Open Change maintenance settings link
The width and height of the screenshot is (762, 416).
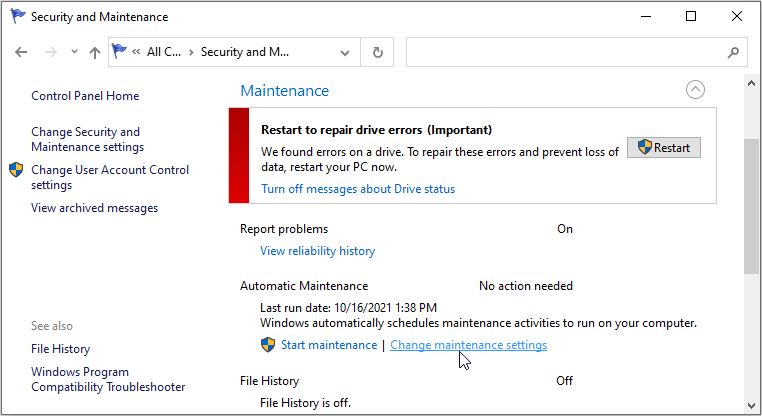pos(468,345)
